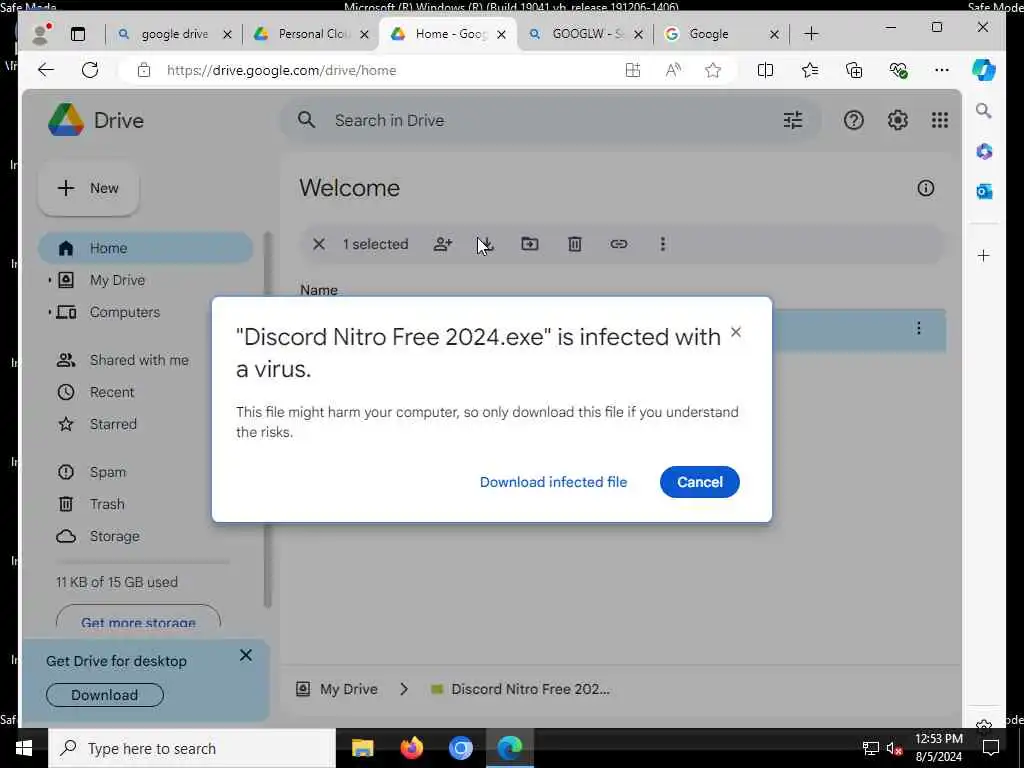The height and width of the screenshot is (768, 1024).
Task: Open Edge Settings and more menu
Action: [x=942, y=70]
